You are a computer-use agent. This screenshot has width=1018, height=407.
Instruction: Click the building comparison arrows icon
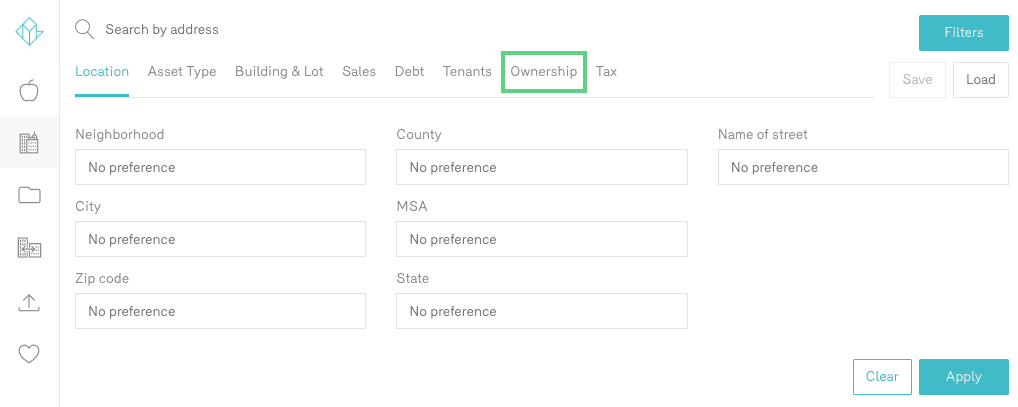[29, 248]
